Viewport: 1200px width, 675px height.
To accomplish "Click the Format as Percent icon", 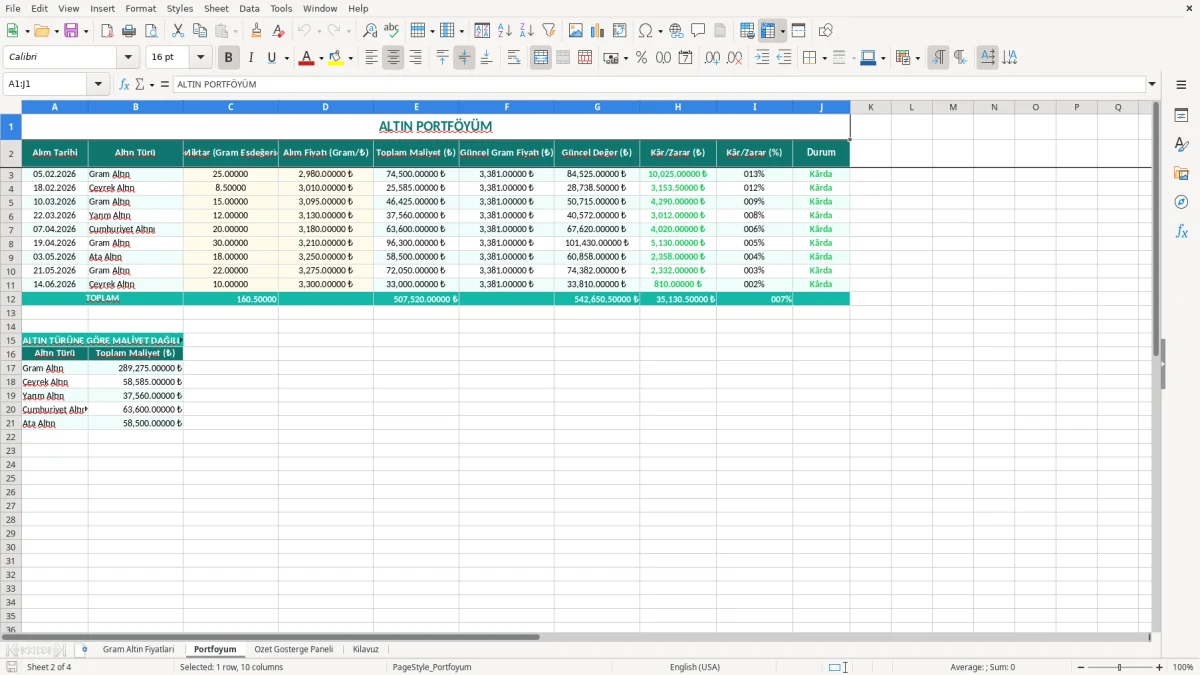I will [x=641, y=58].
